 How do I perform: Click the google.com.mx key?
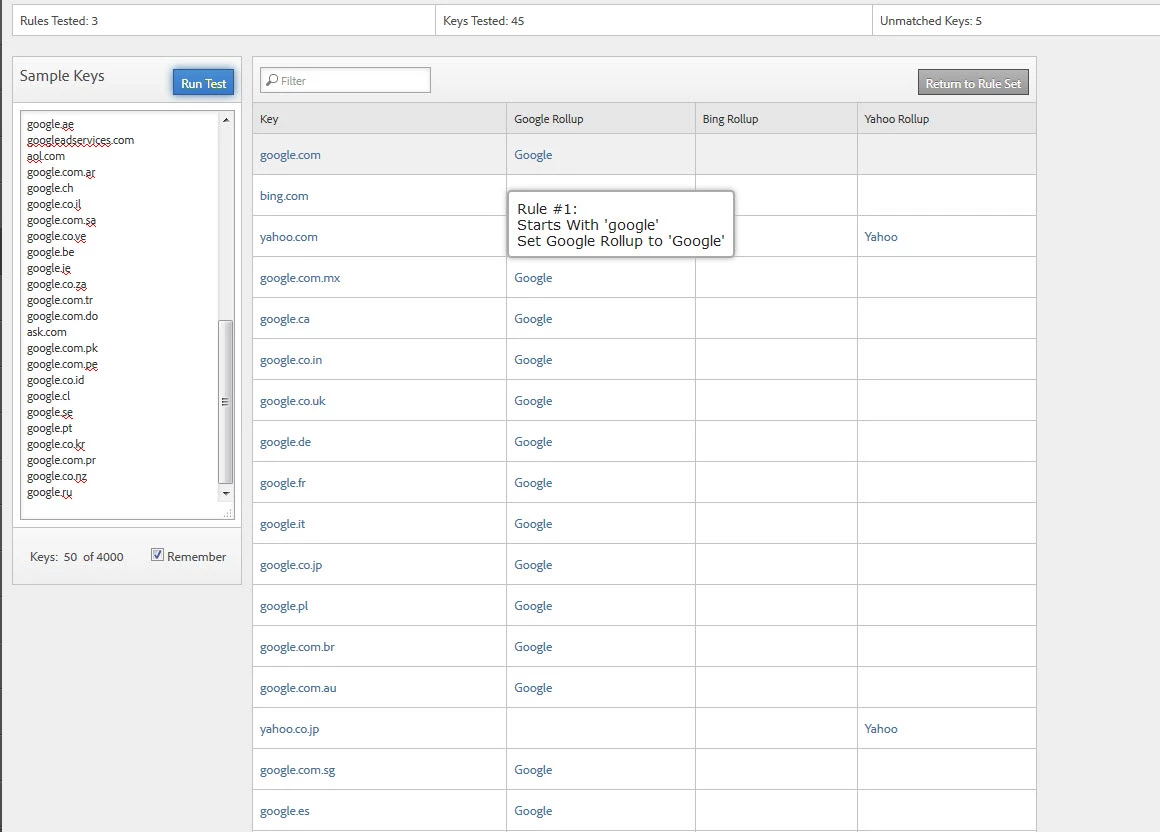(x=300, y=278)
